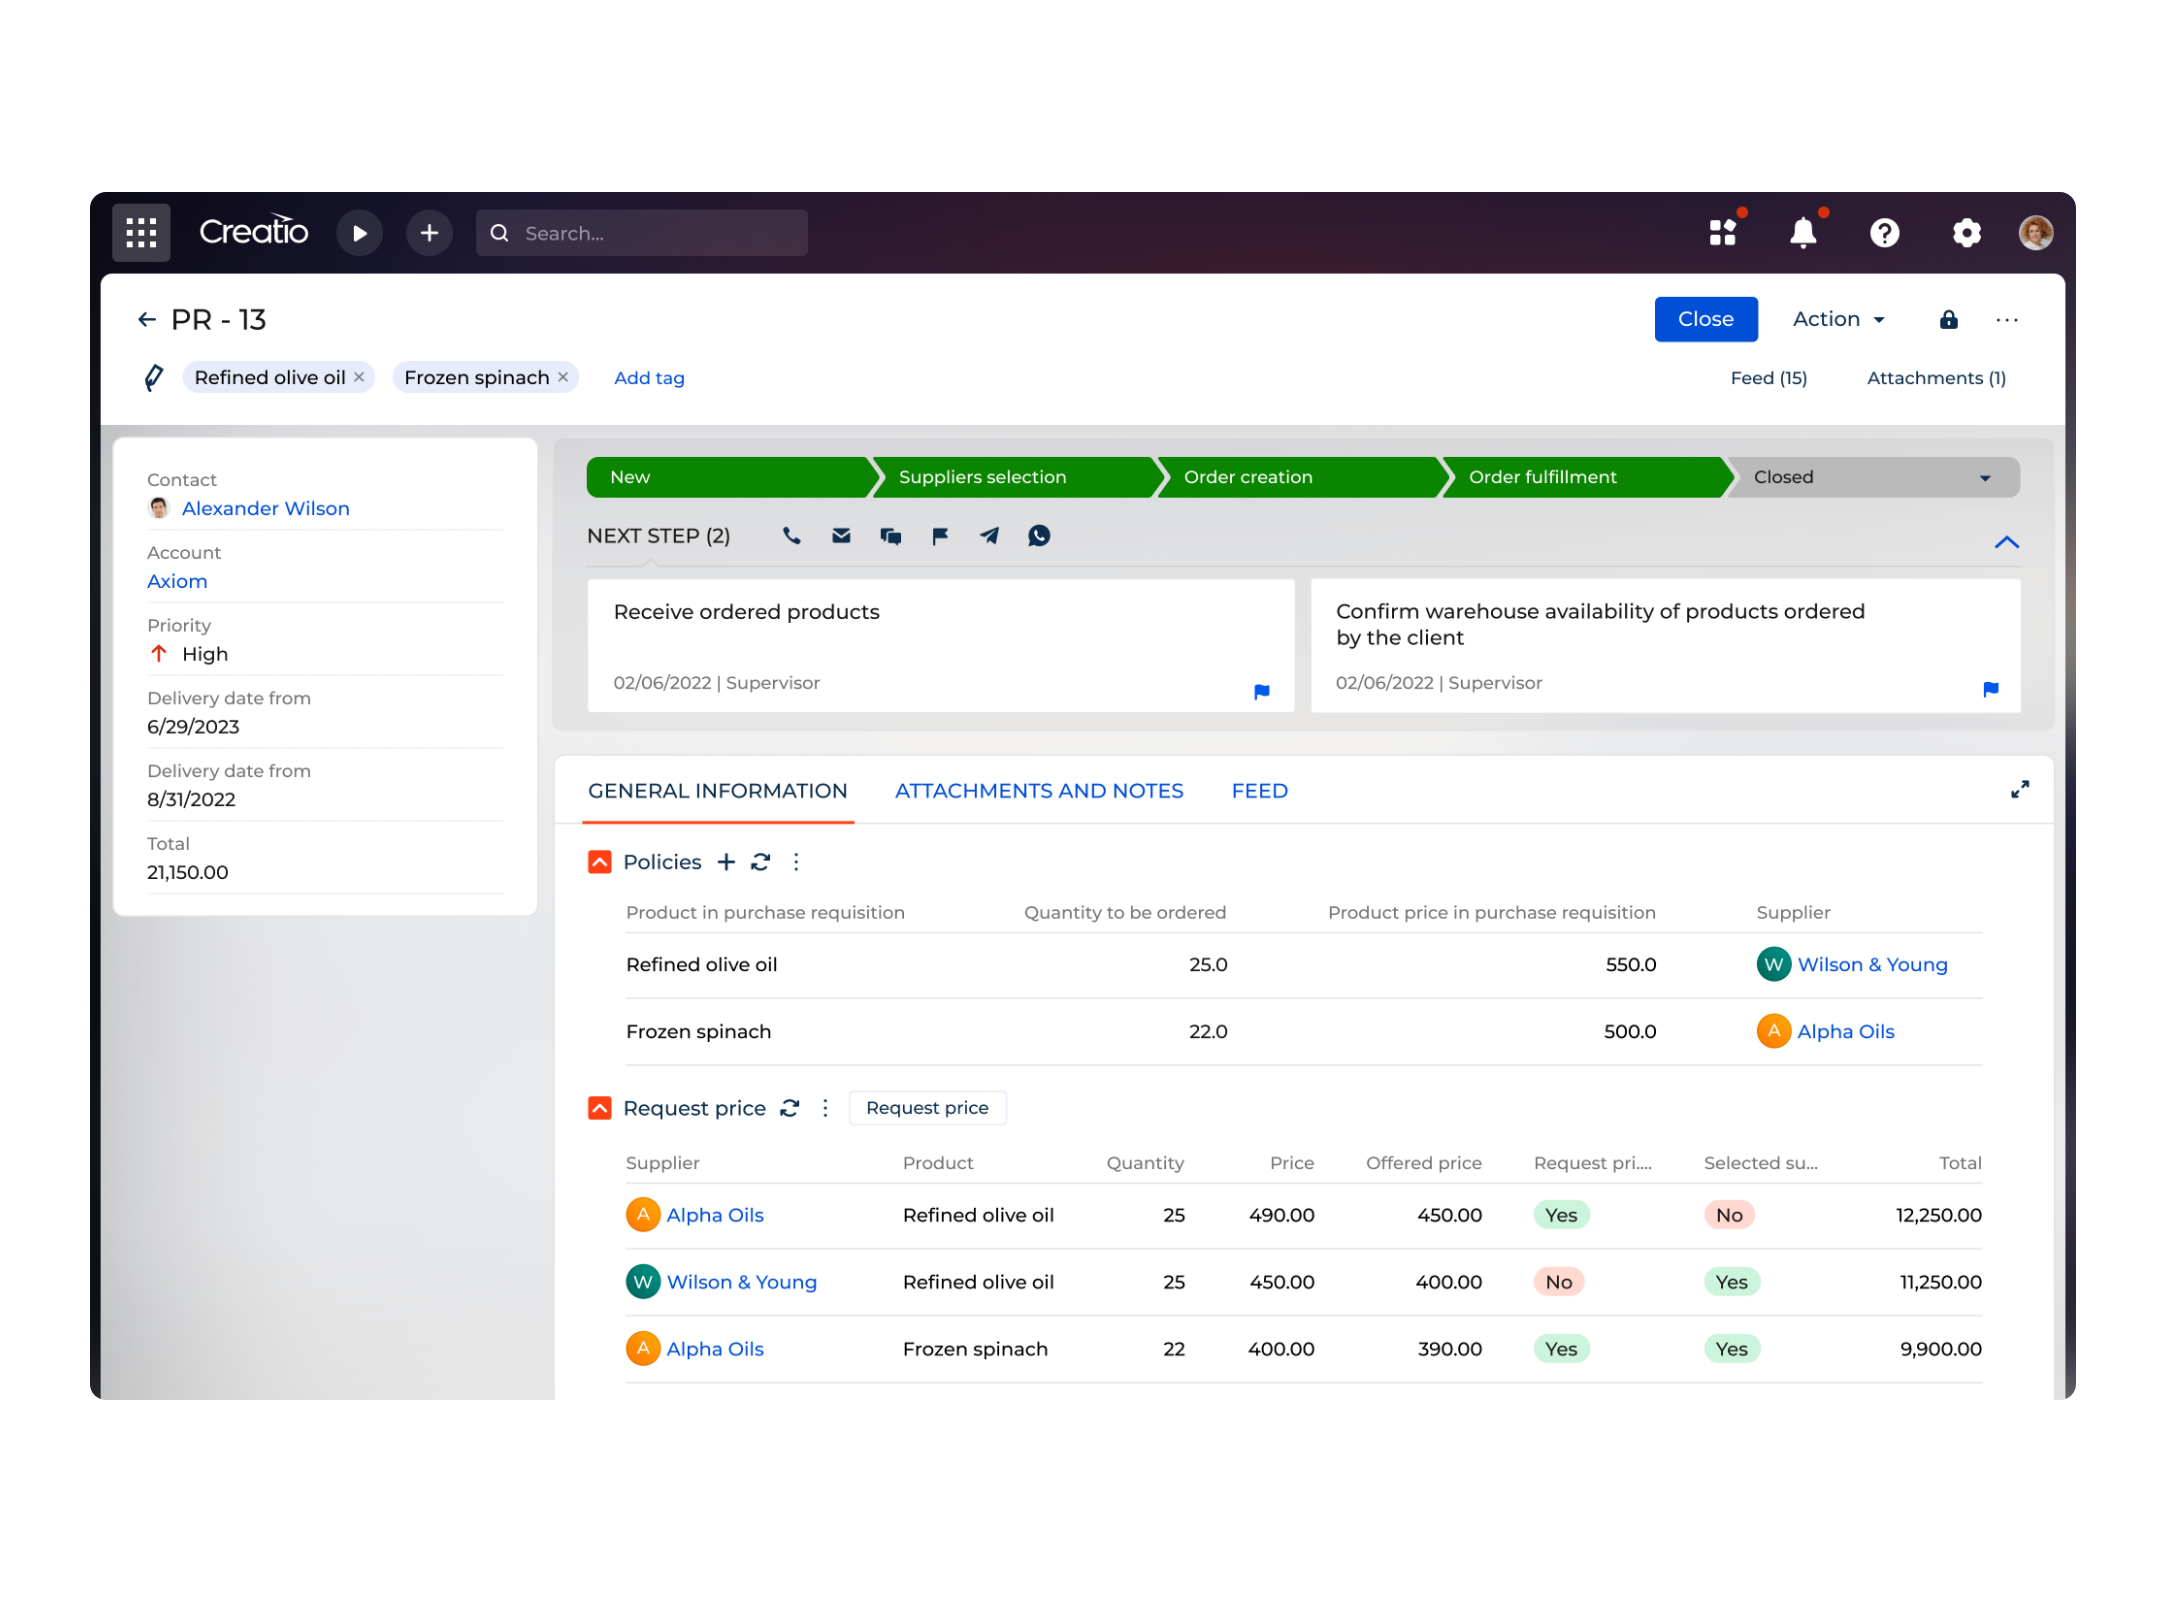Select the flag icon in the Next Step toolbar
2164x1600 pixels.
[x=939, y=536]
